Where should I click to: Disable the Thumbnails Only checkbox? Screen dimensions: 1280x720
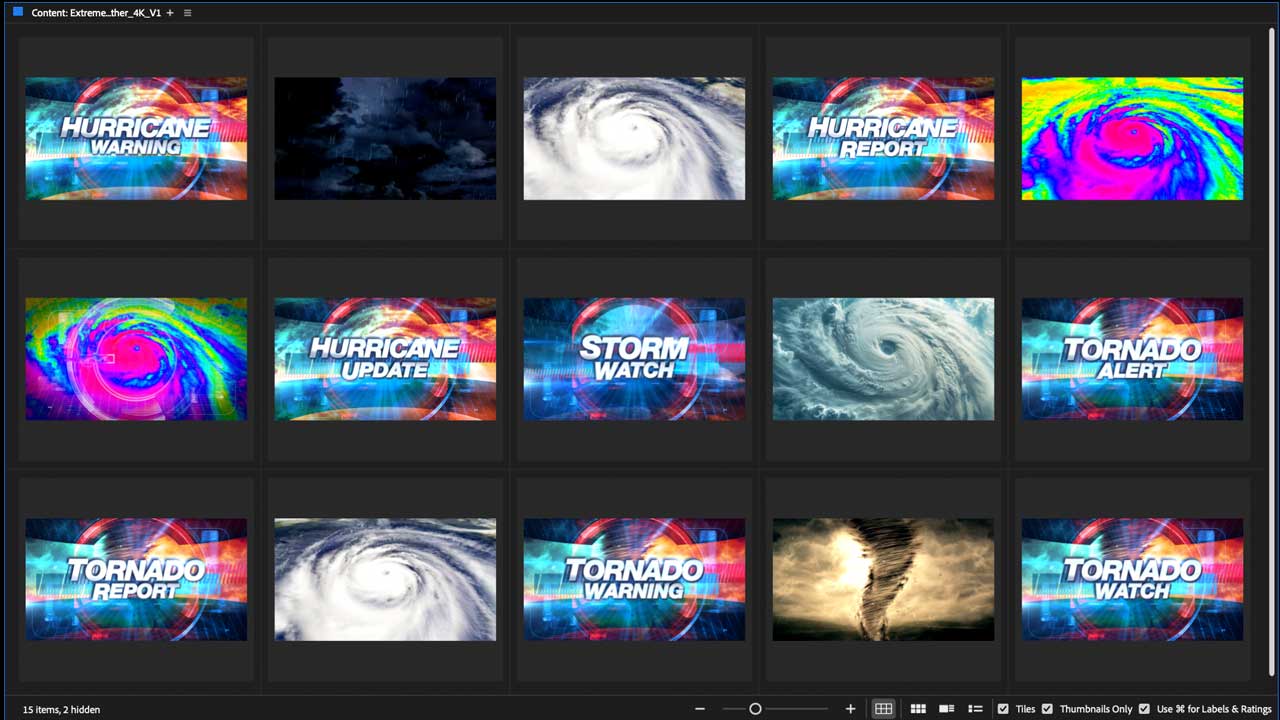pyautogui.click(x=1047, y=709)
